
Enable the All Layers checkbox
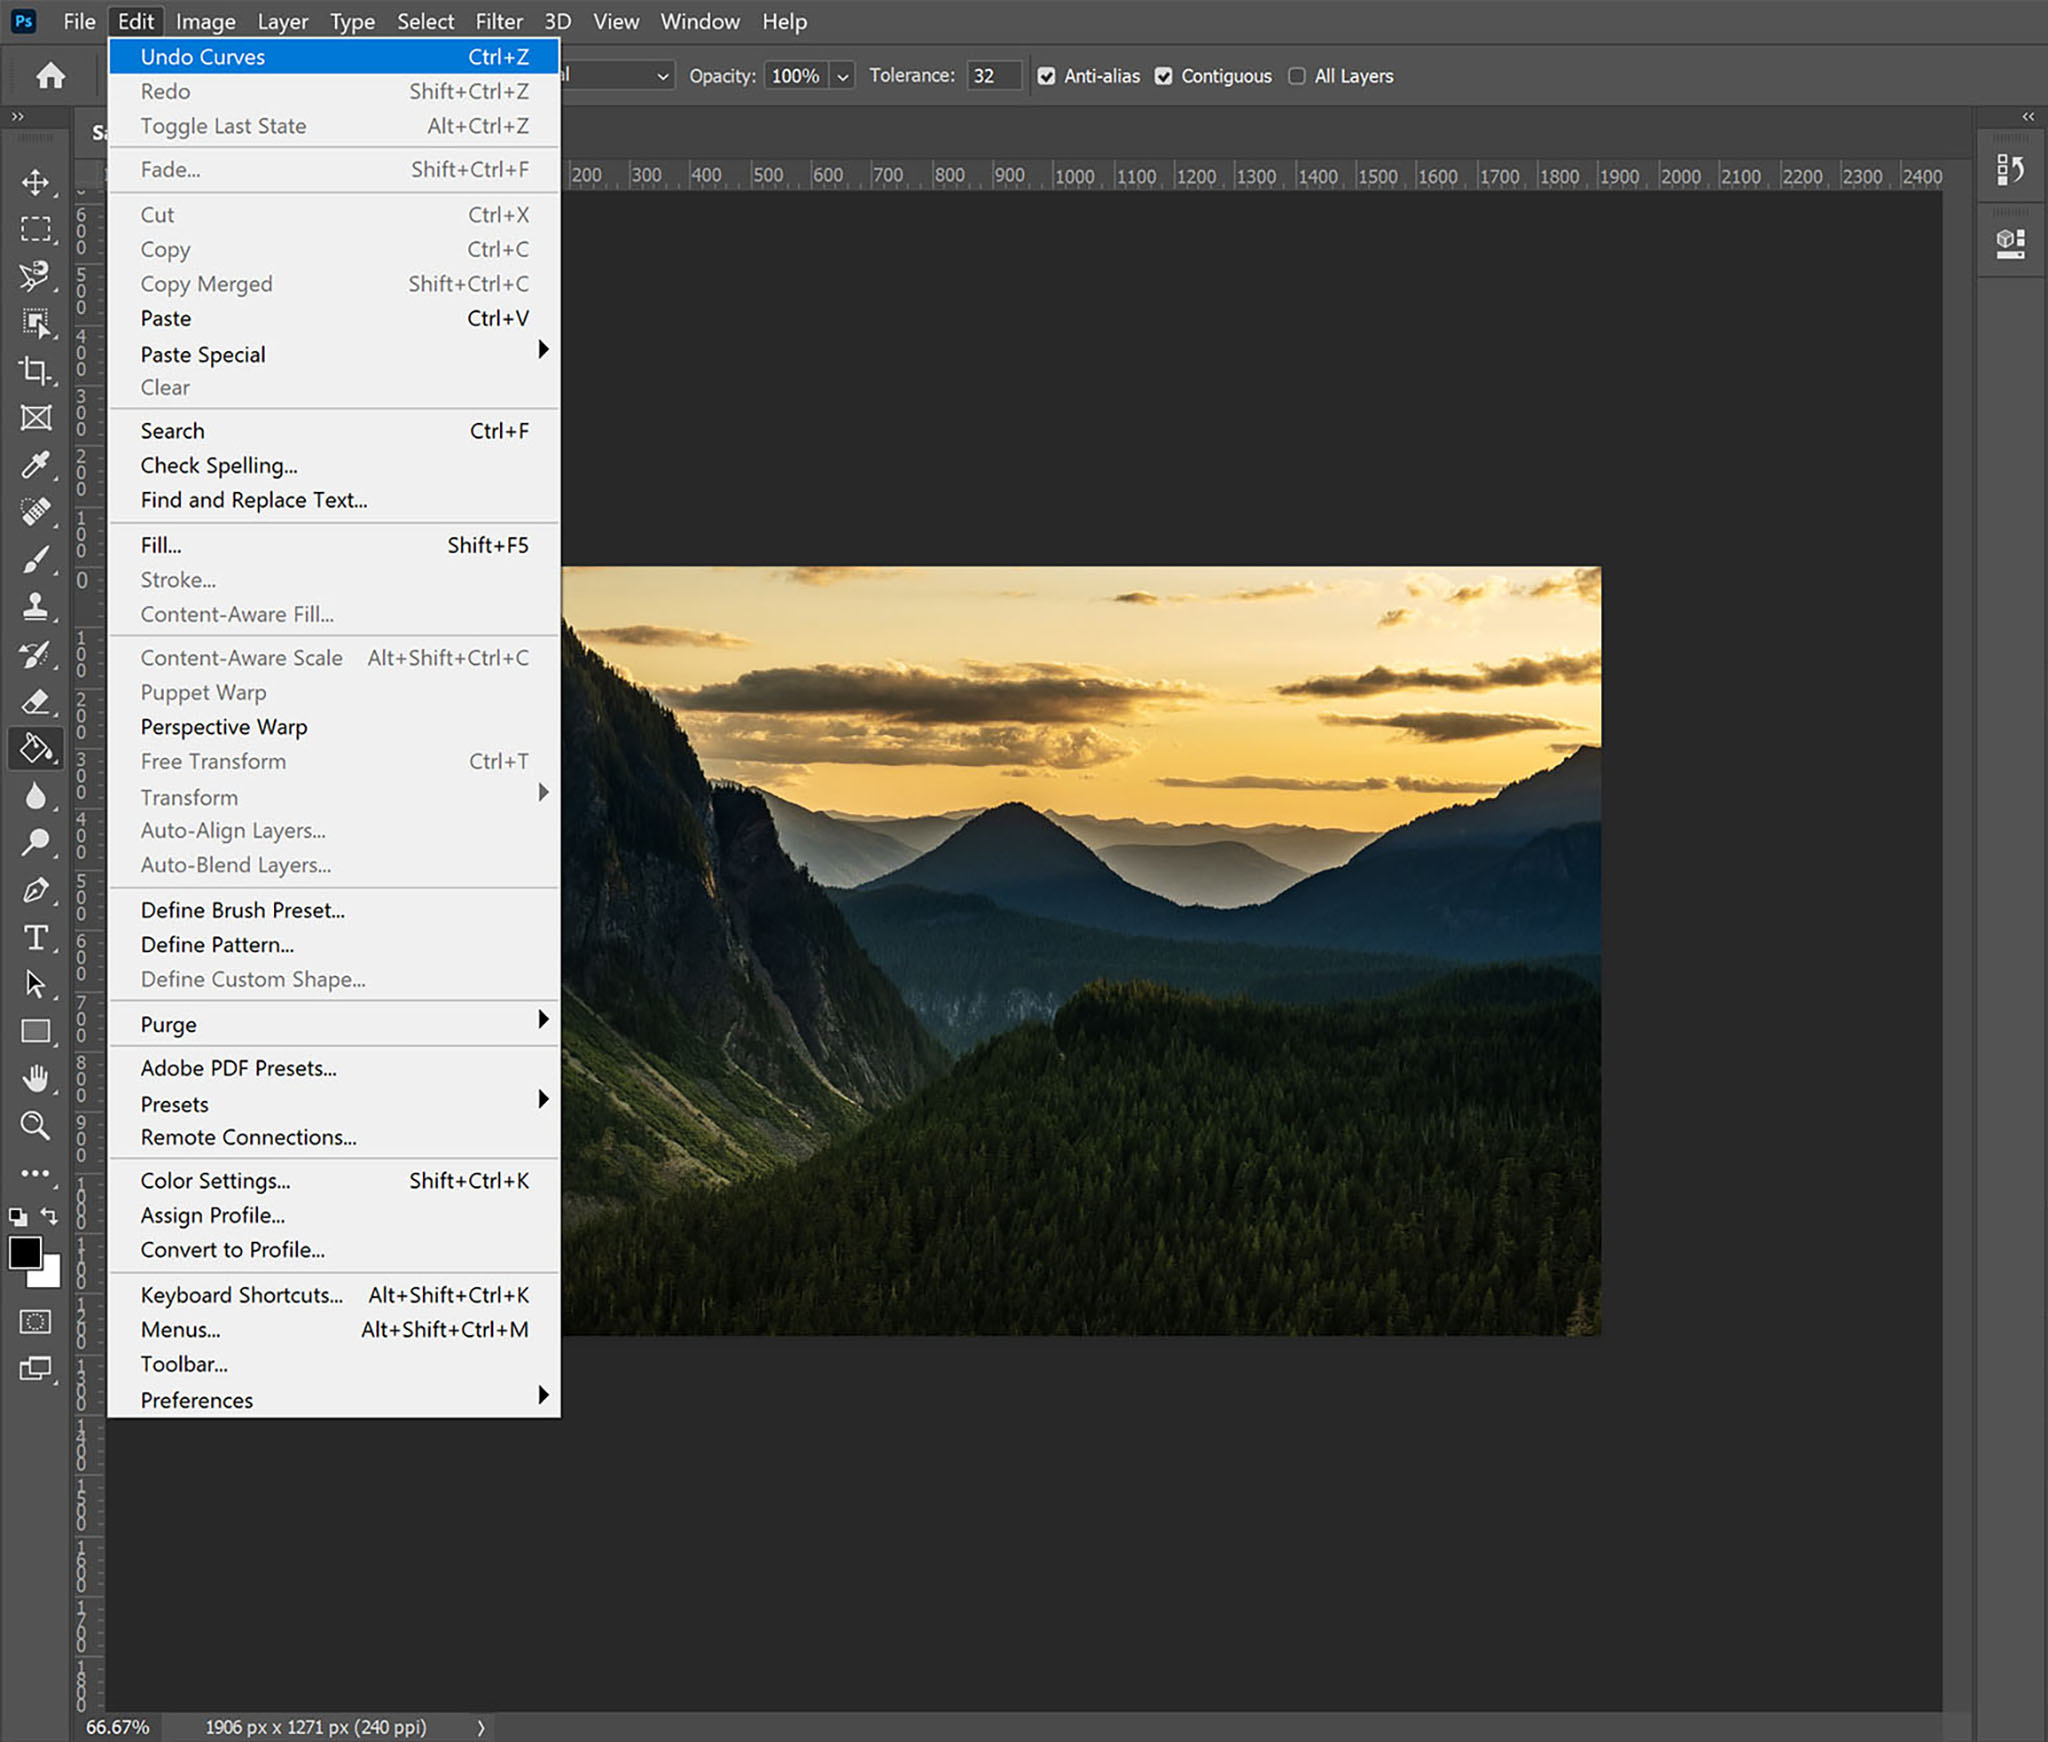click(1296, 76)
